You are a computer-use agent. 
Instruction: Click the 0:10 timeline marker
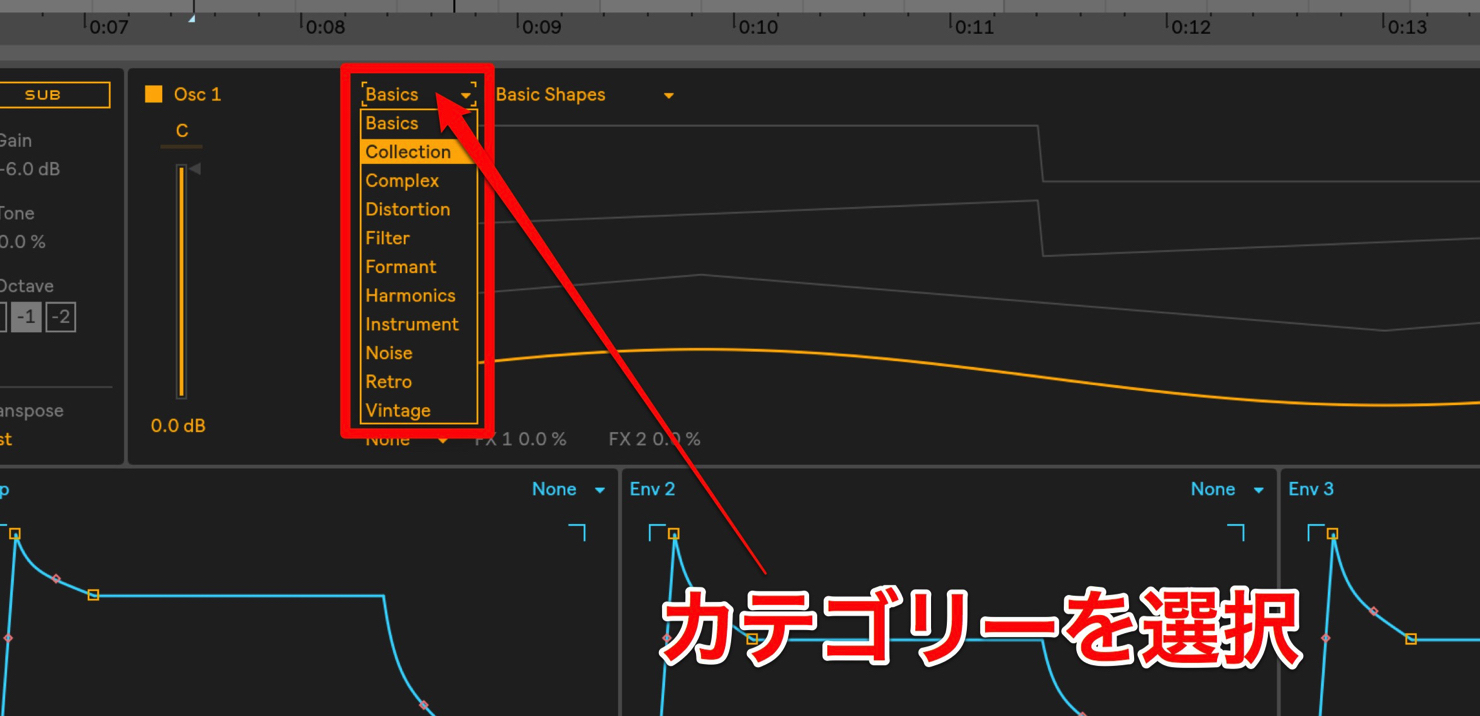click(x=758, y=27)
